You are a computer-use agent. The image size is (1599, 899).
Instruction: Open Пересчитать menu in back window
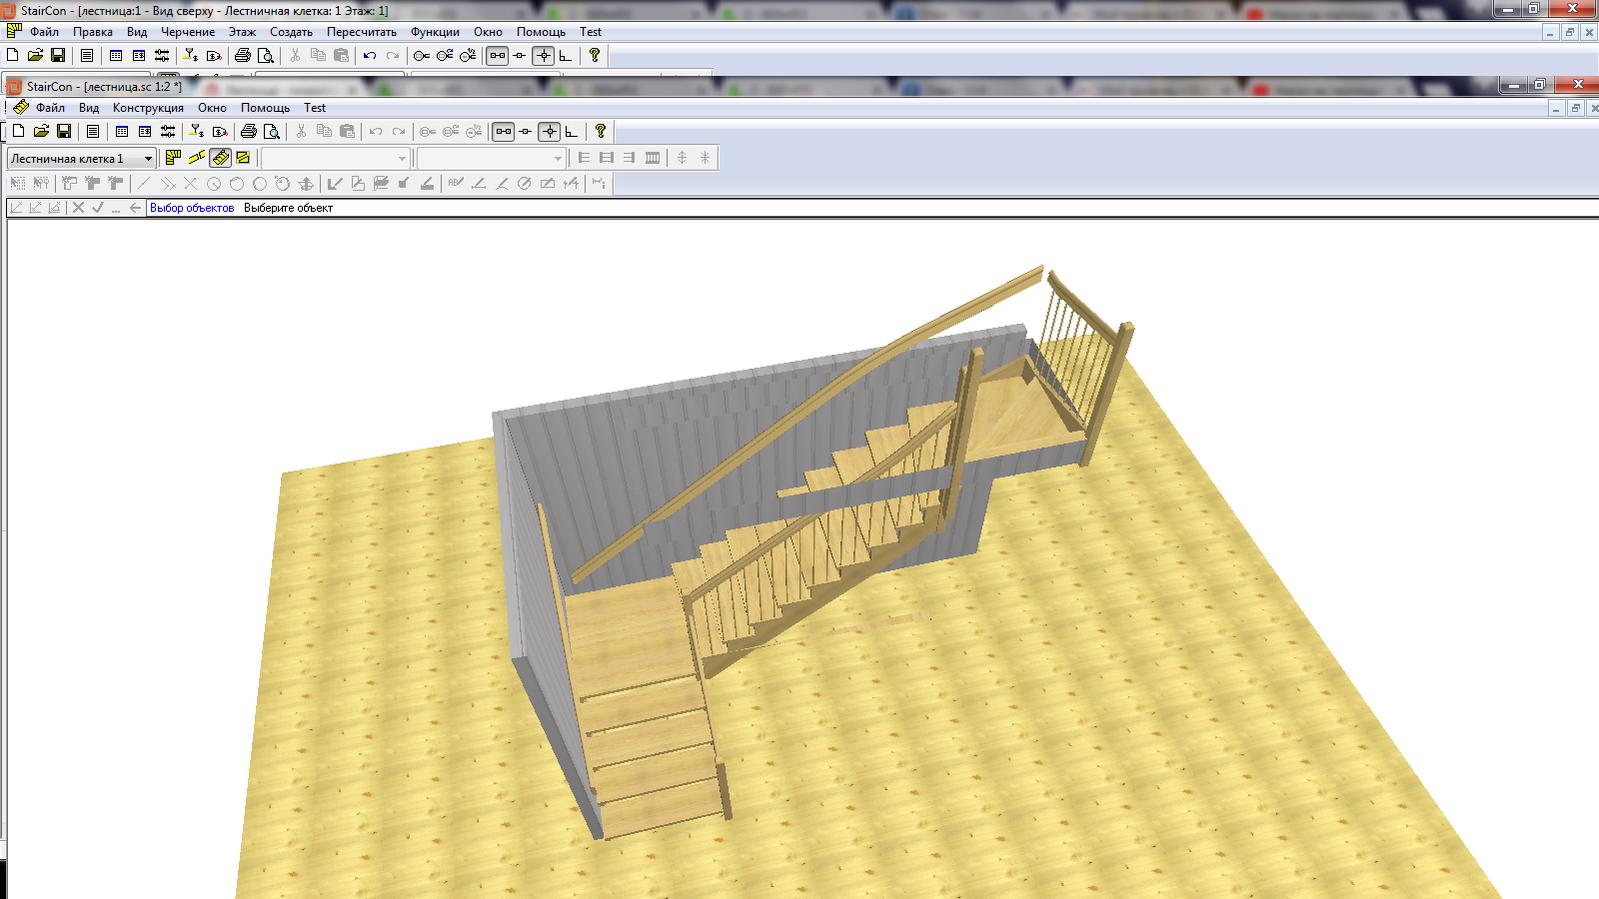coord(361,32)
